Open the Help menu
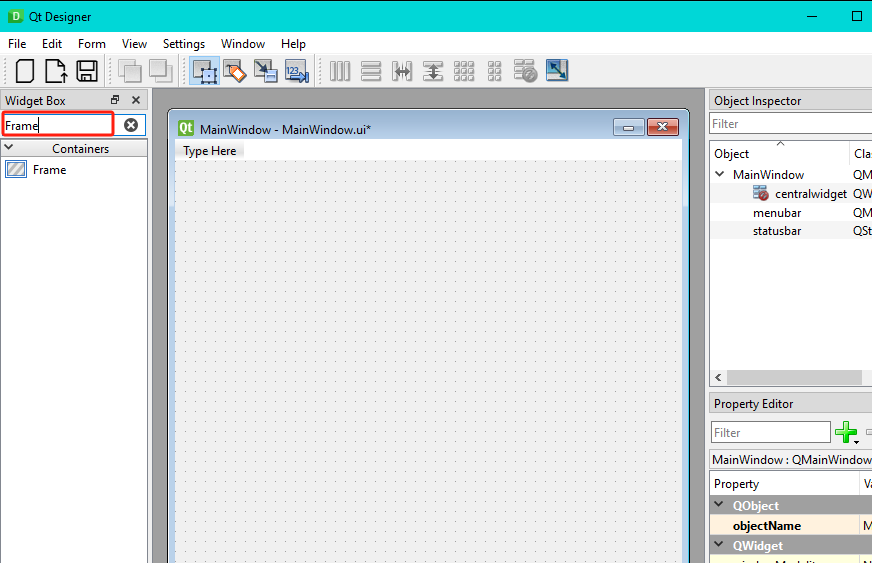The height and width of the screenshot is (563, 872). 293,44
